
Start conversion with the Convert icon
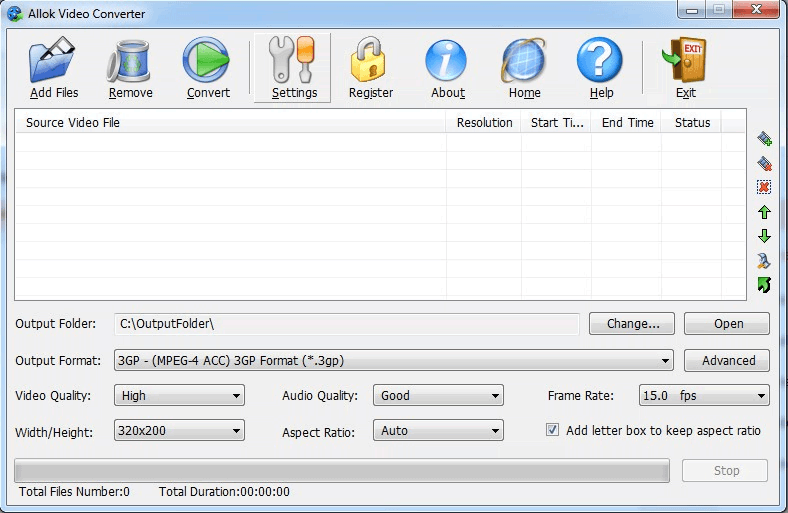click(x=206, y=60)
